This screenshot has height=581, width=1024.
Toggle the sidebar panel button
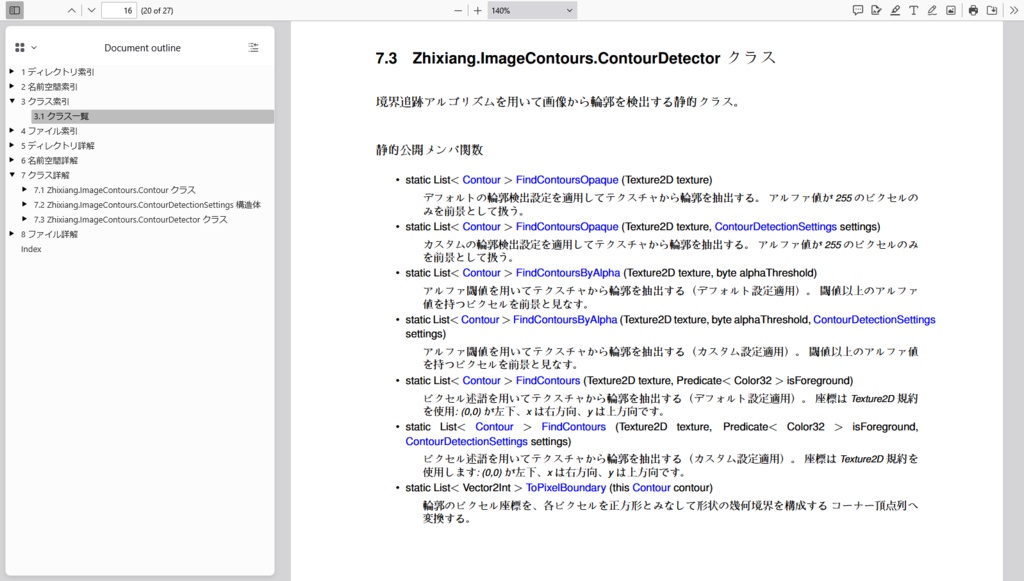pos(14,10)
